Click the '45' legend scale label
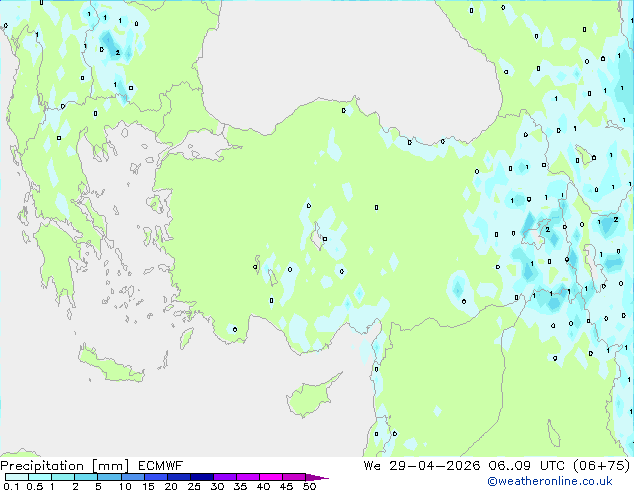Screen dimensions: 634x490 pyautogui.click(x=286, y=486)
